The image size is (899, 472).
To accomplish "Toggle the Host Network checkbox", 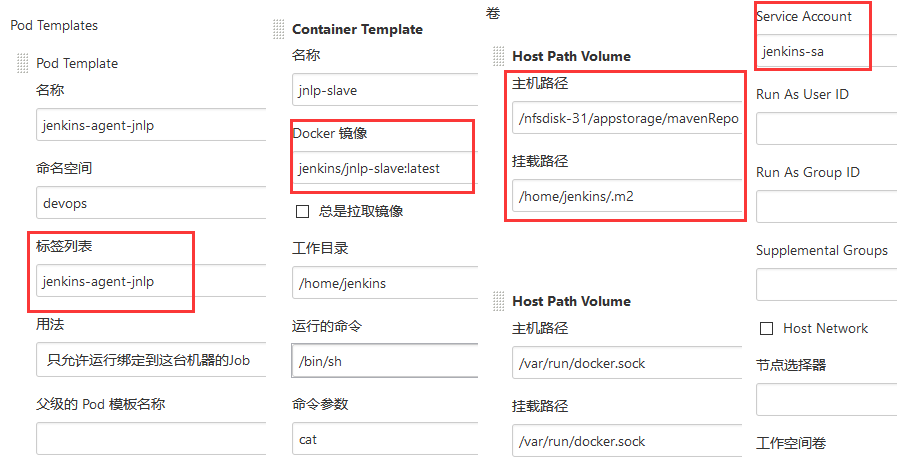I will click(x=767, y=329).
